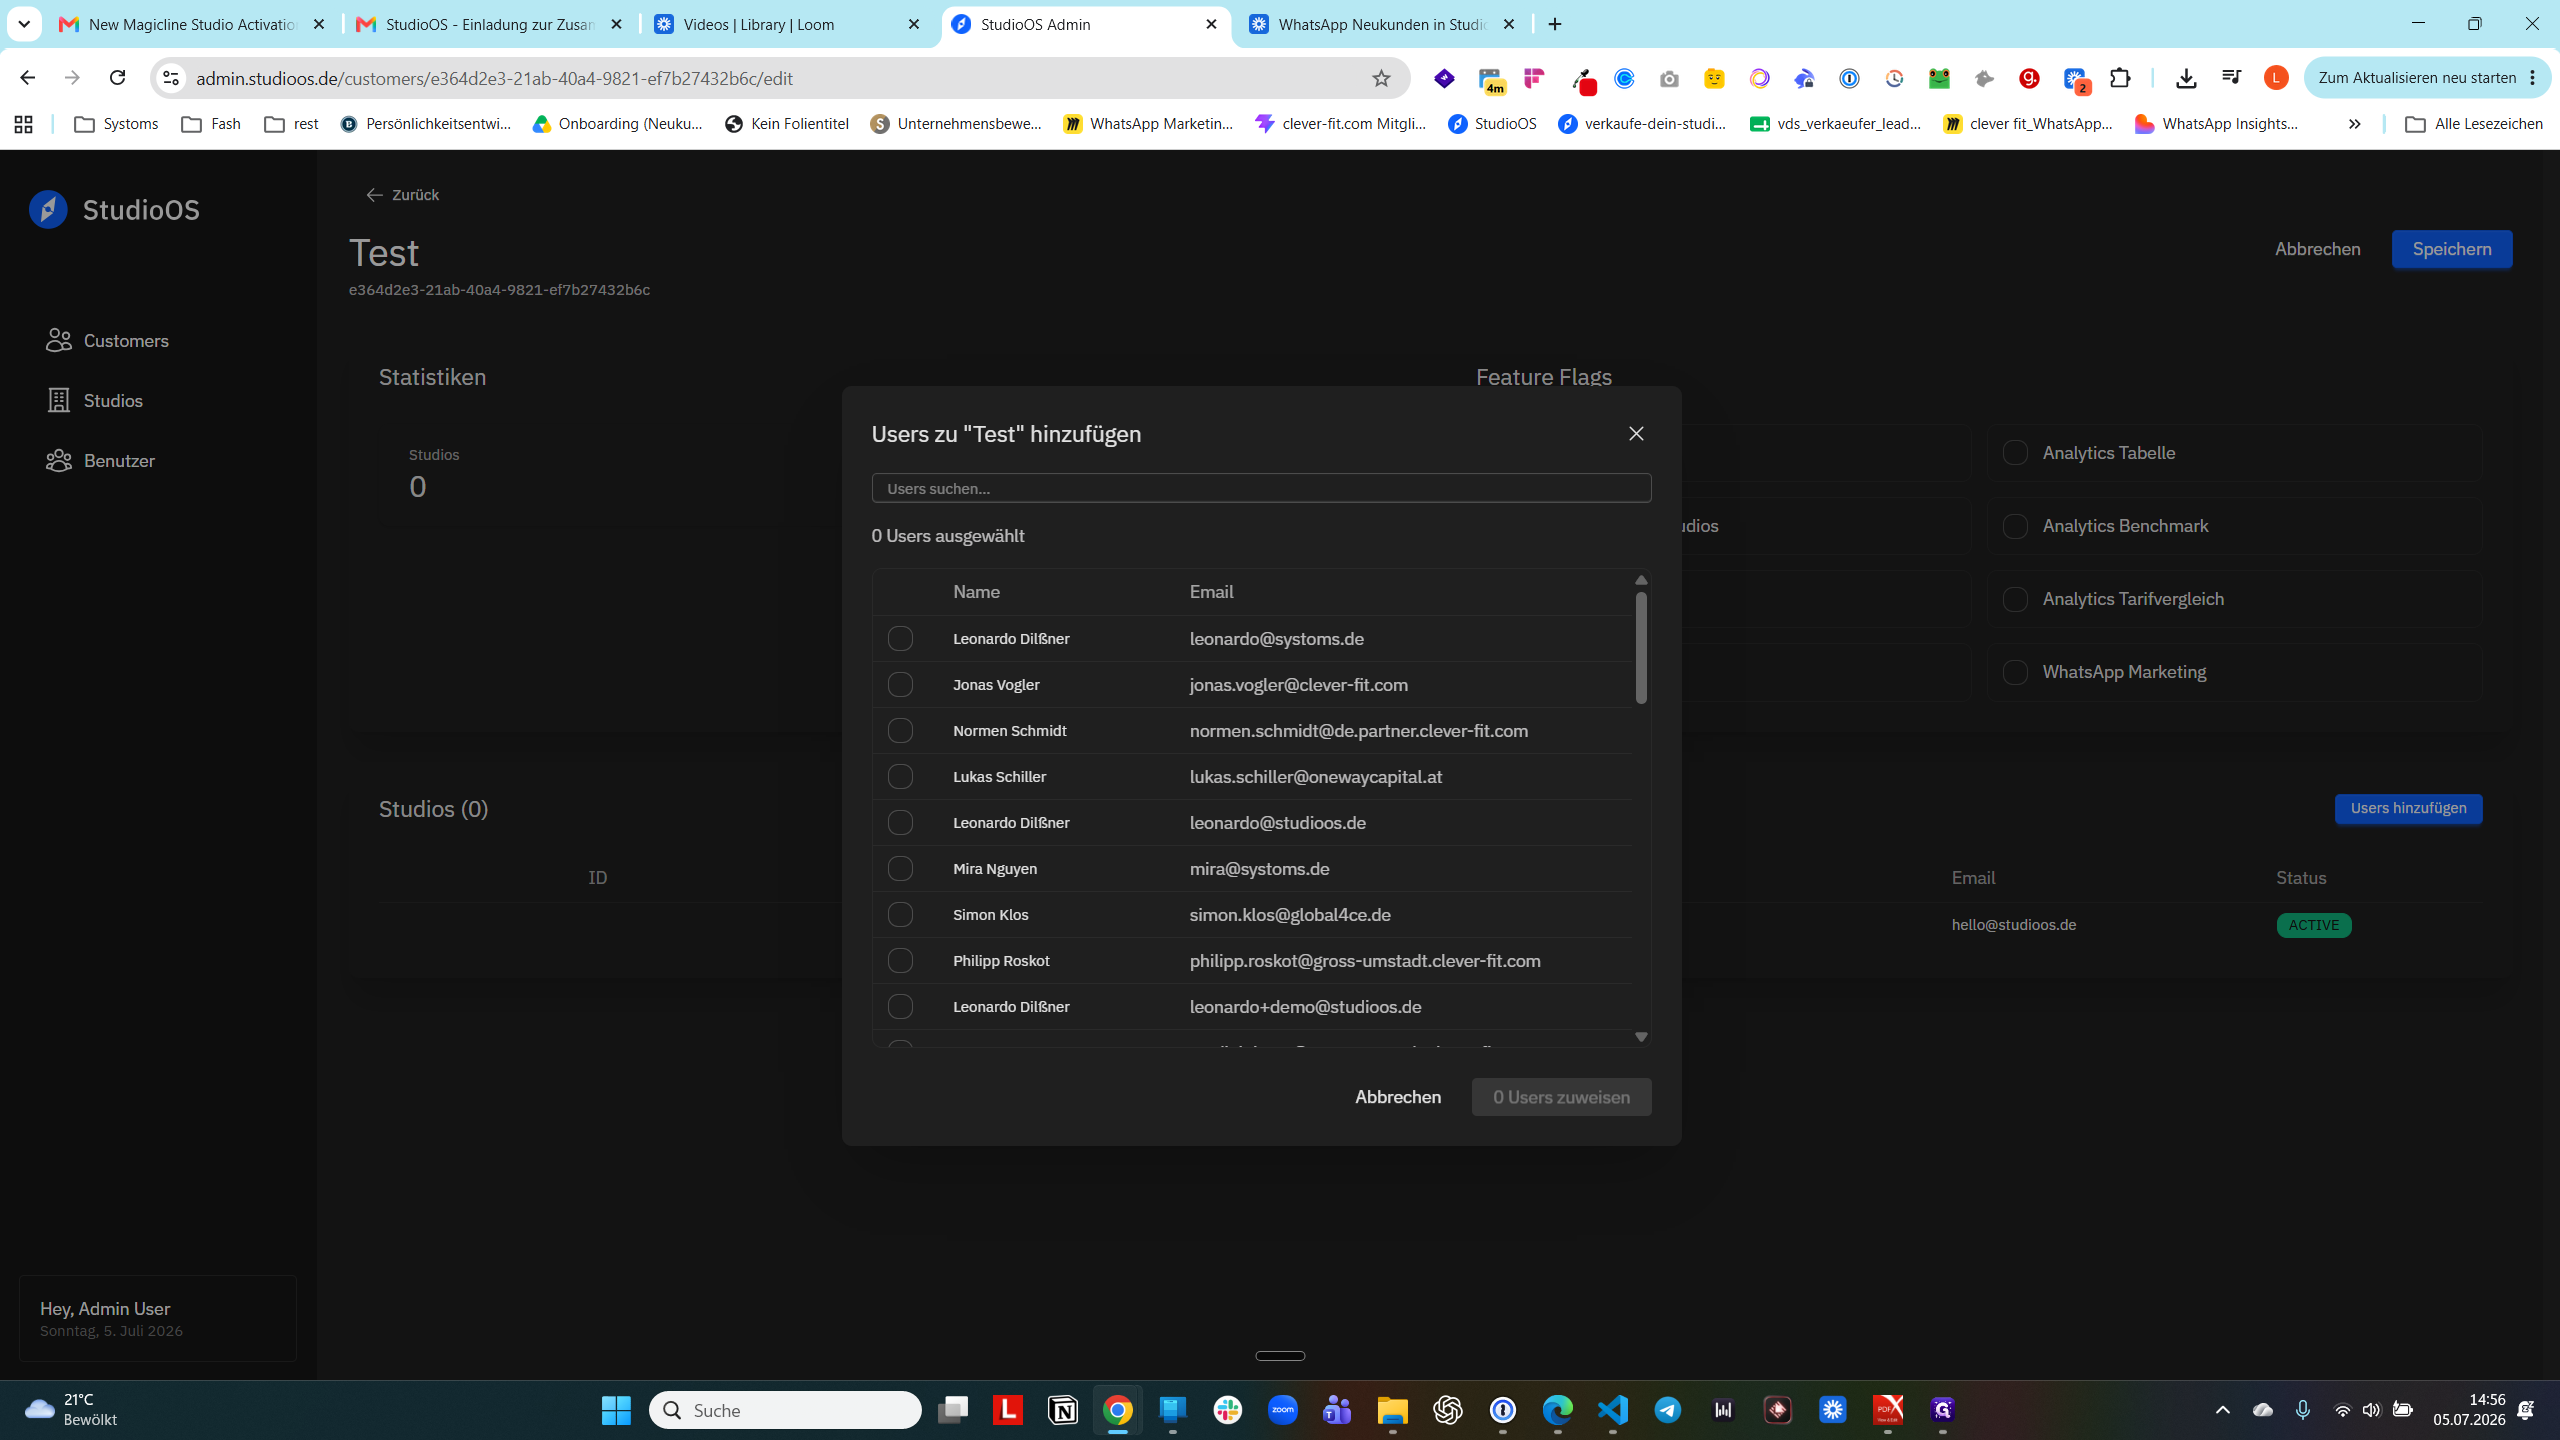Bookmark this page with the star icon
Viewport: 2560px width, 1440px height.
pyautogui.click(x=1381, y=78)
